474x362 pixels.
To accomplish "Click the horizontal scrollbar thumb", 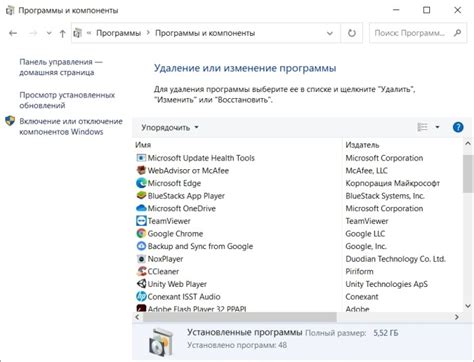I will tap(240, 317).
